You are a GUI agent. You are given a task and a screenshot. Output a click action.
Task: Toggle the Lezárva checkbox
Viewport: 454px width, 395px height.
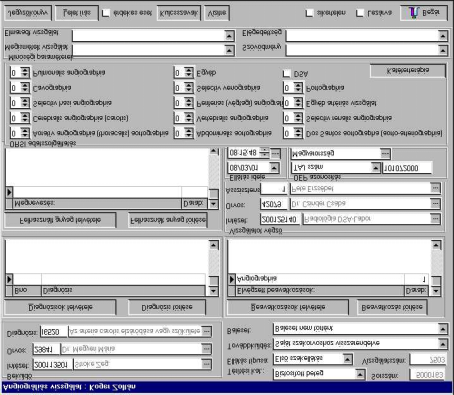point(360,13)
